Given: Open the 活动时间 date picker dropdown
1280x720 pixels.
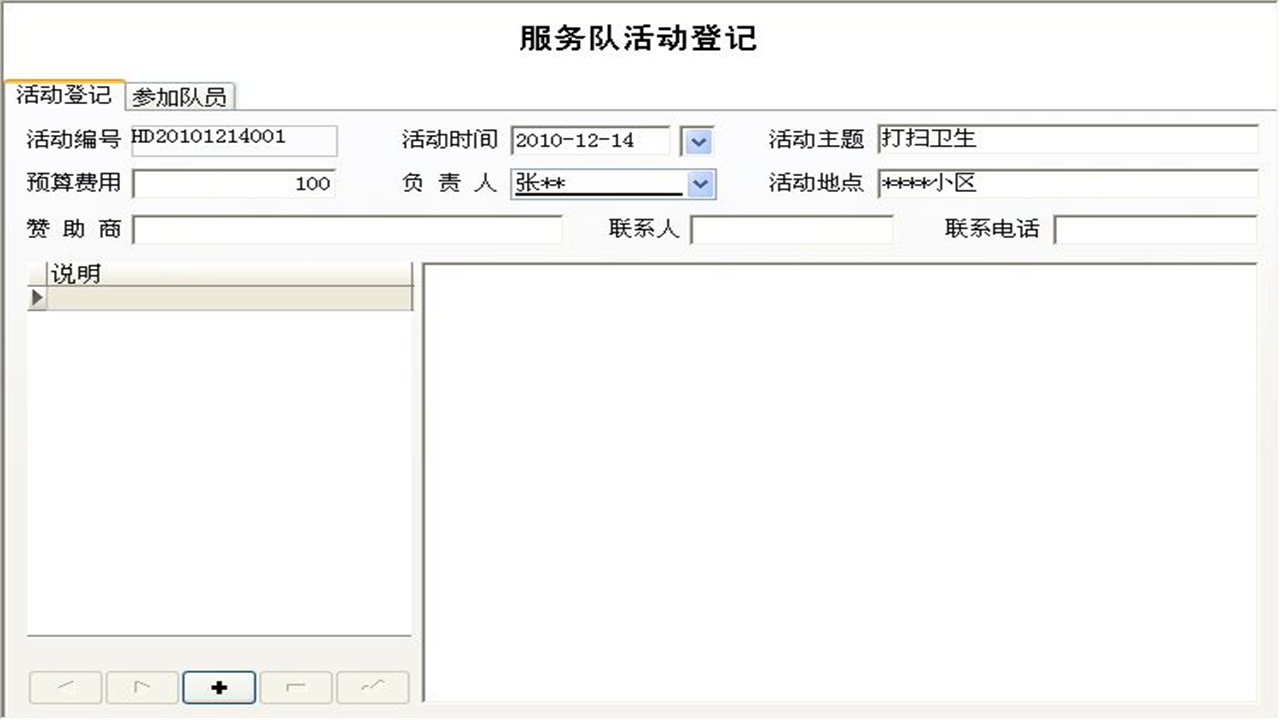Looking at the screenshot, I should [697, 141].
